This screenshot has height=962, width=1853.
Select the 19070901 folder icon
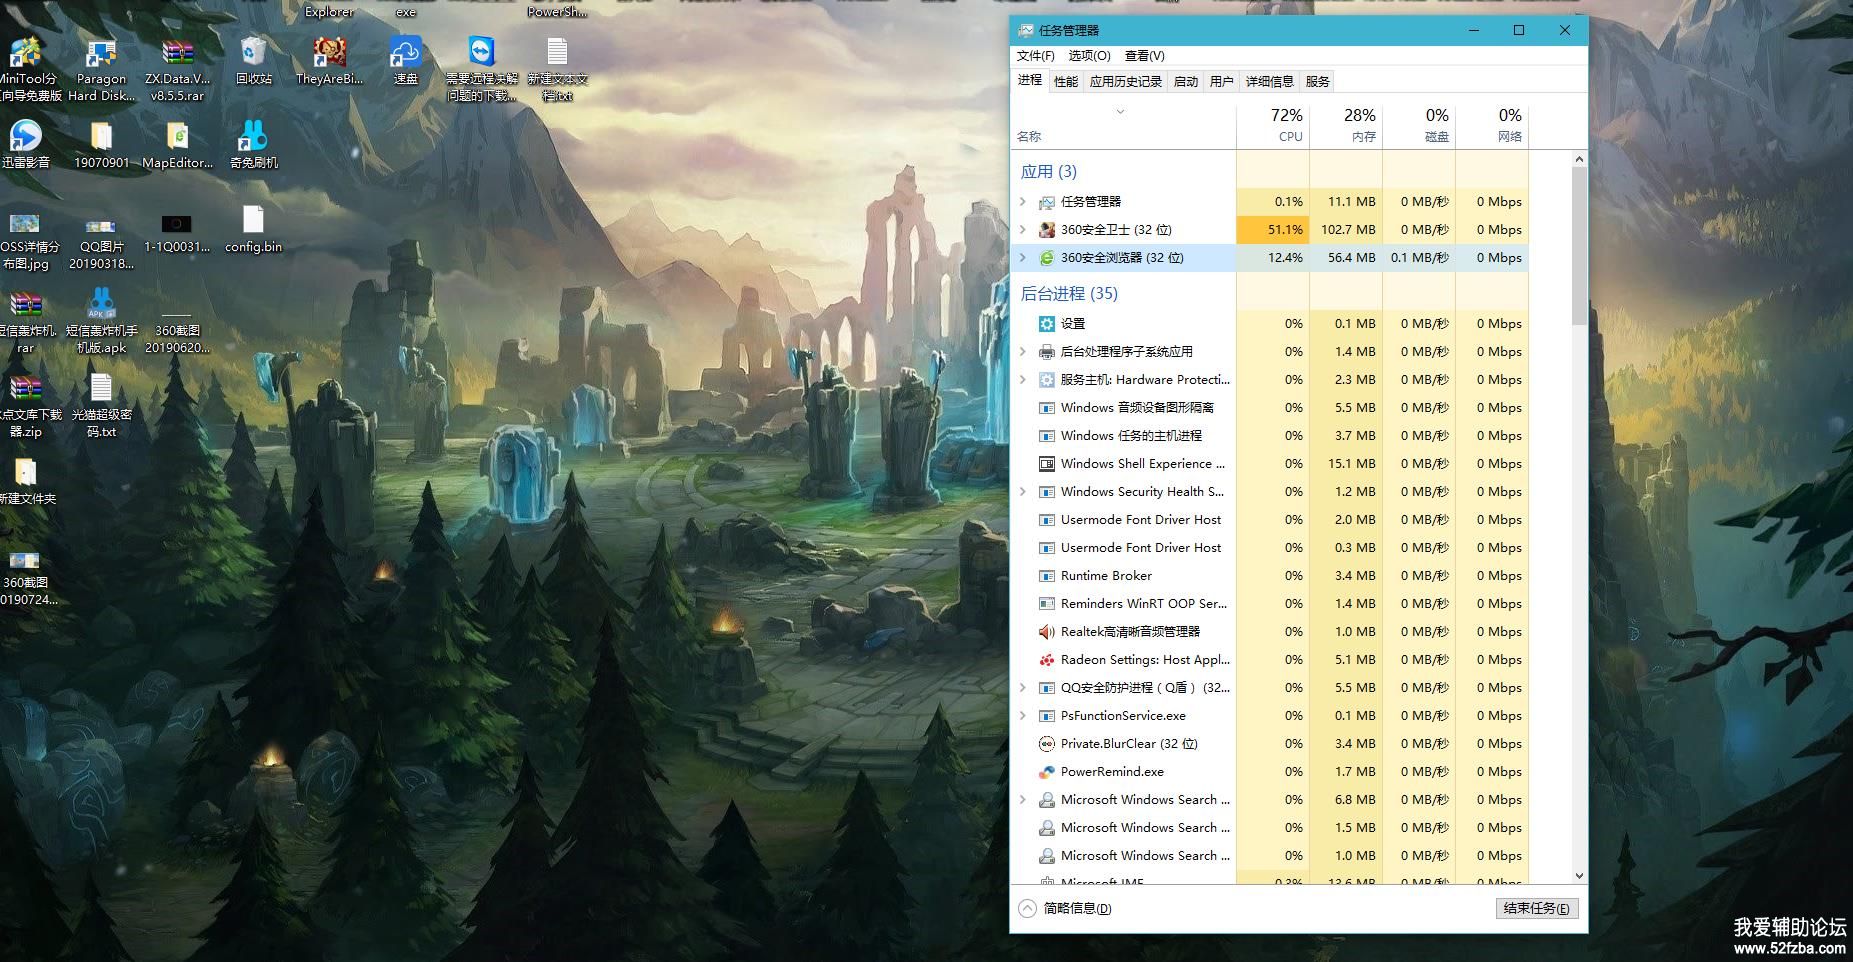click(101, 144)
